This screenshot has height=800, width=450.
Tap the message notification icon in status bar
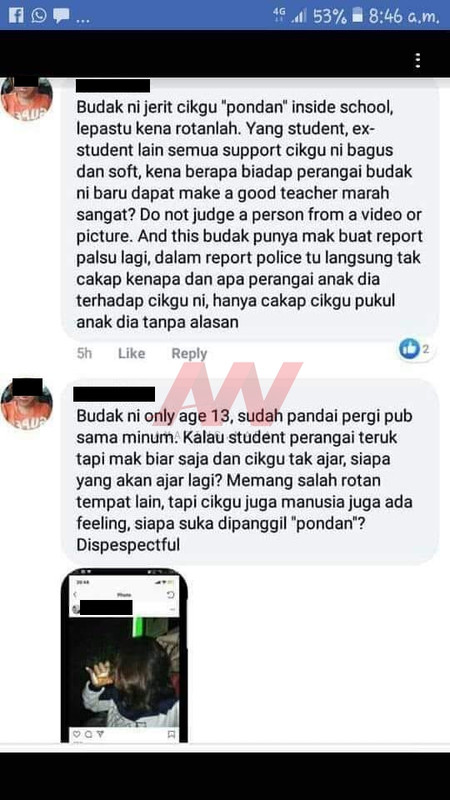(x=61, y=16)
